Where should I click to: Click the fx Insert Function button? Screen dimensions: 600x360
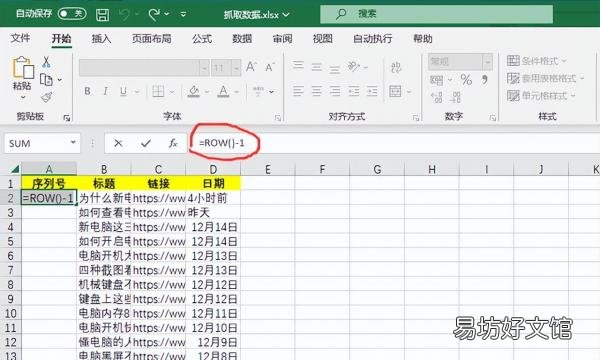(173, 143)
